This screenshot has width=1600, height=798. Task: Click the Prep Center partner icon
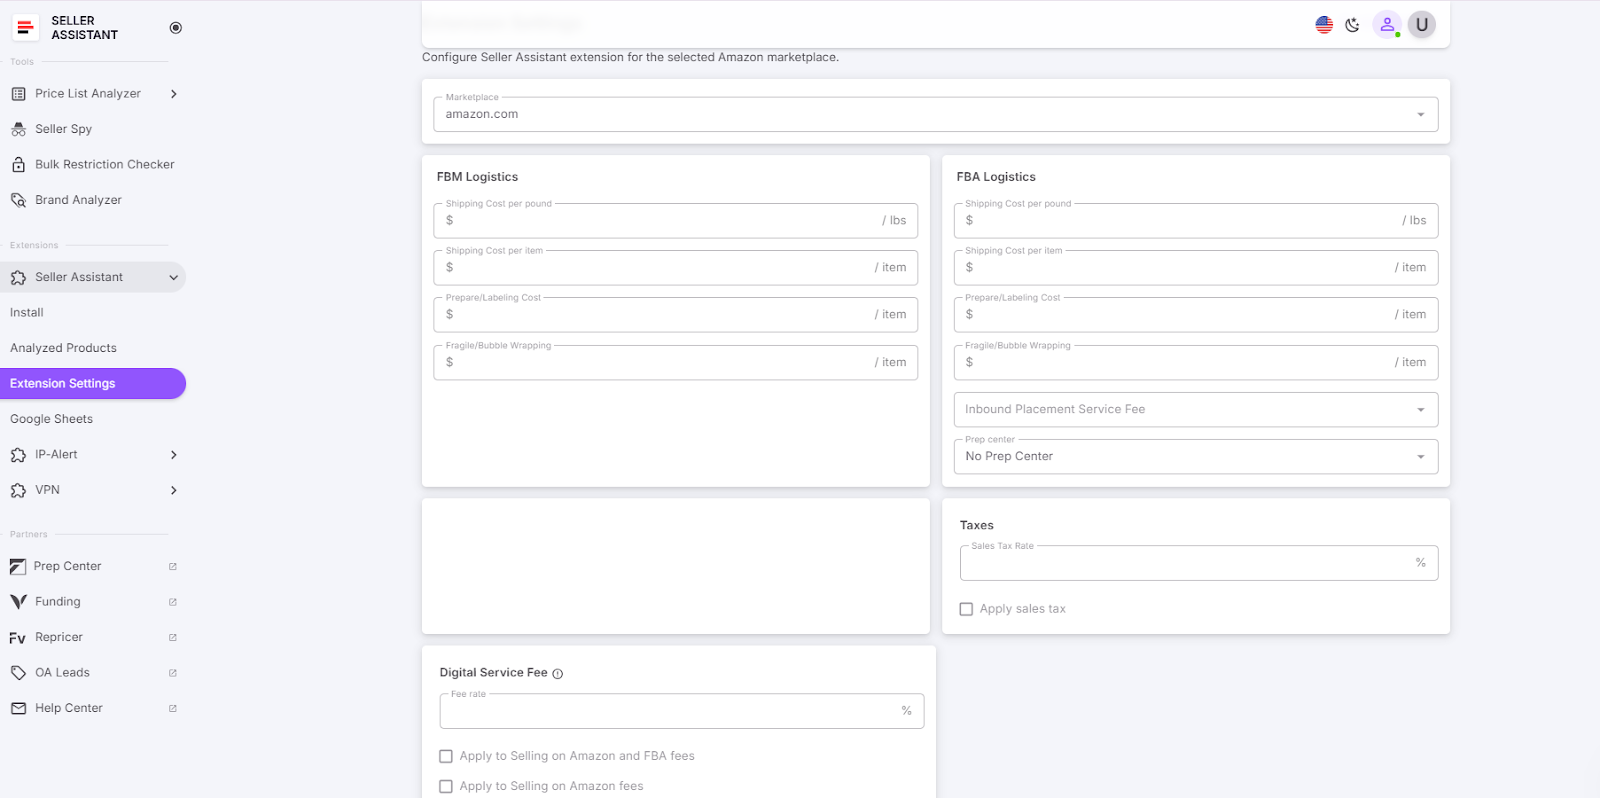(x=18, y=567)
